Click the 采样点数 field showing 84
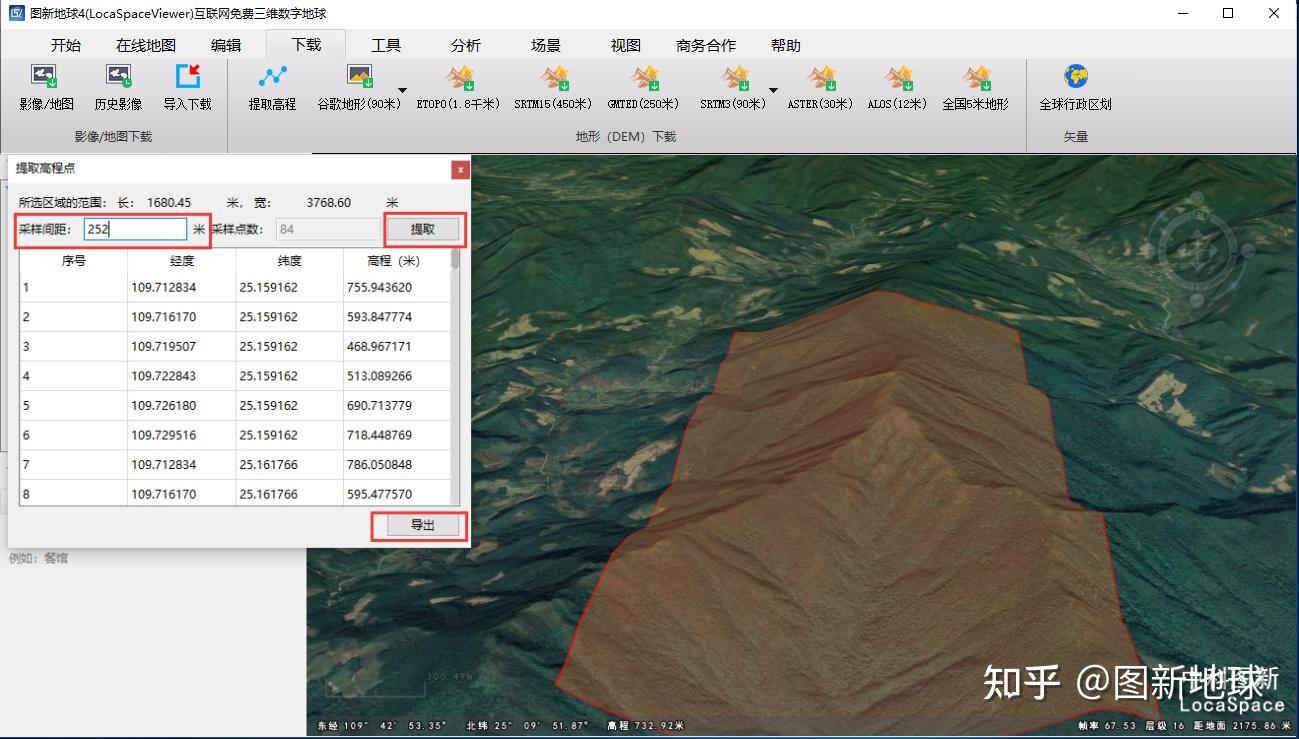This screenshot has height=739, width=1299. coord(327,229)
